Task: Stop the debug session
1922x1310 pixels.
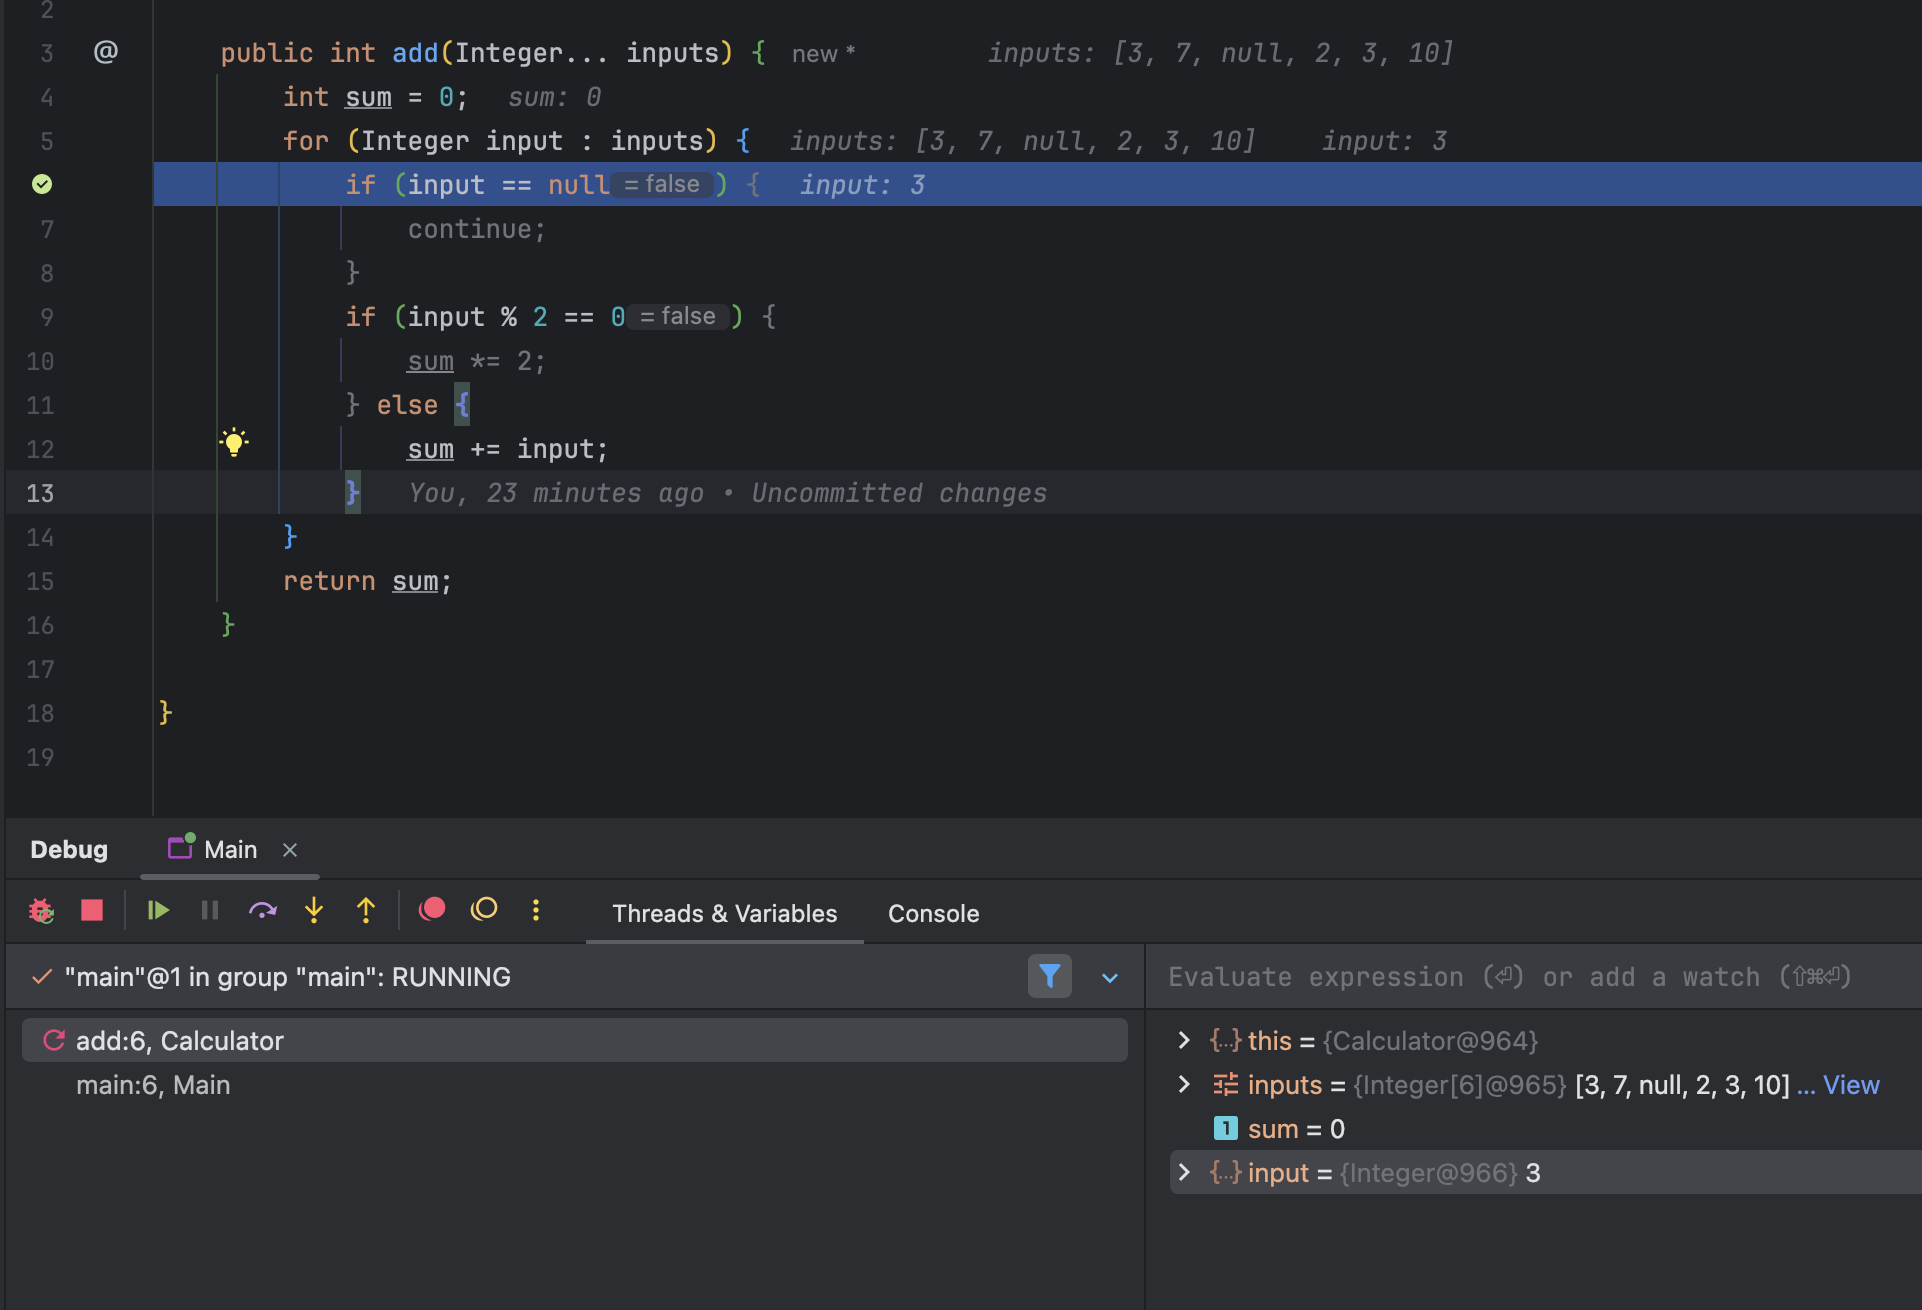Action: pos(92,910)
